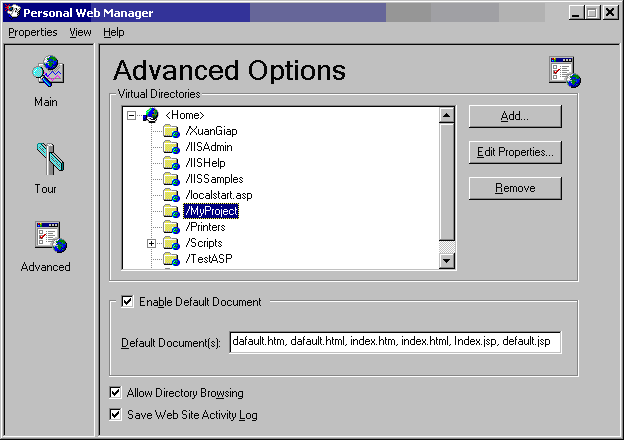Select the Advanced sidebar icon
The width and height of the screenshot is (624, 440).
click(x=46, y=238)
